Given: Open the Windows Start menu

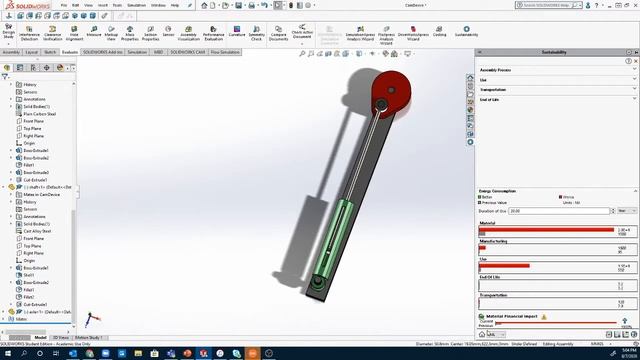Looking at the screenshot, I should click(8, 353).
